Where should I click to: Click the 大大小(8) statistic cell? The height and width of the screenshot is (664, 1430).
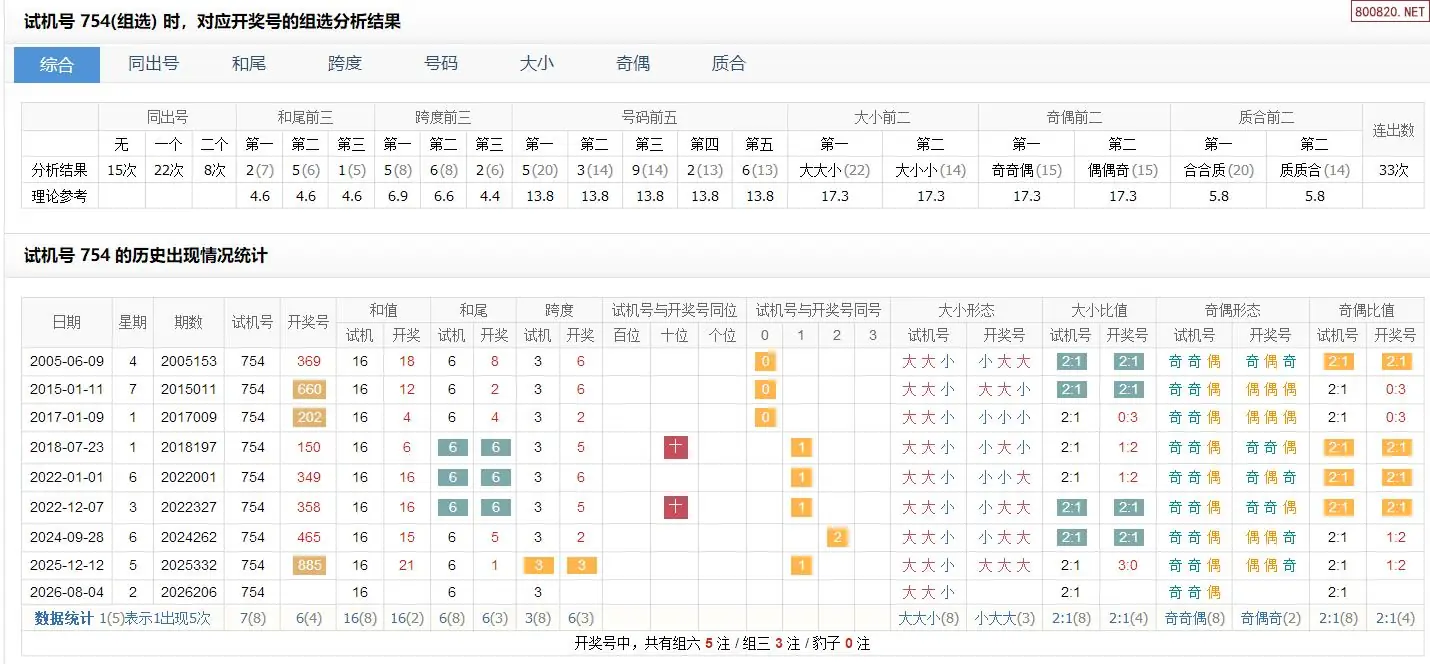(x=929, y=618)
